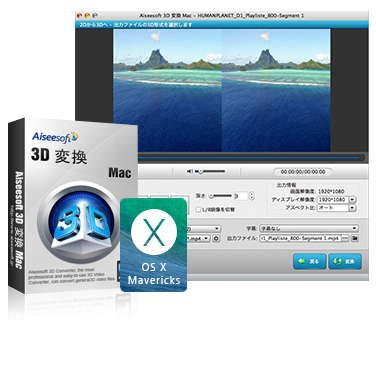Click the yellow minimize window button
Screen dimensions: 376x365
87,15
